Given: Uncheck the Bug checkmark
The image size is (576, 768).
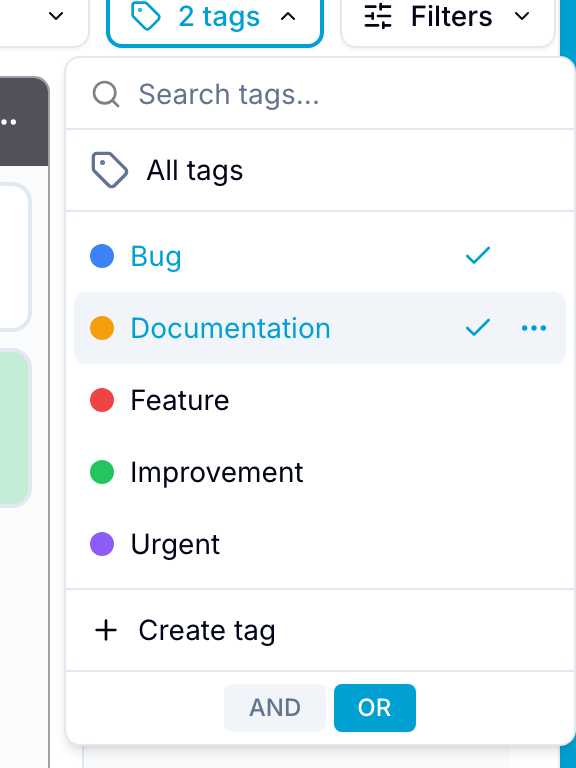Looking at the screenshot, I should [478, 256].
